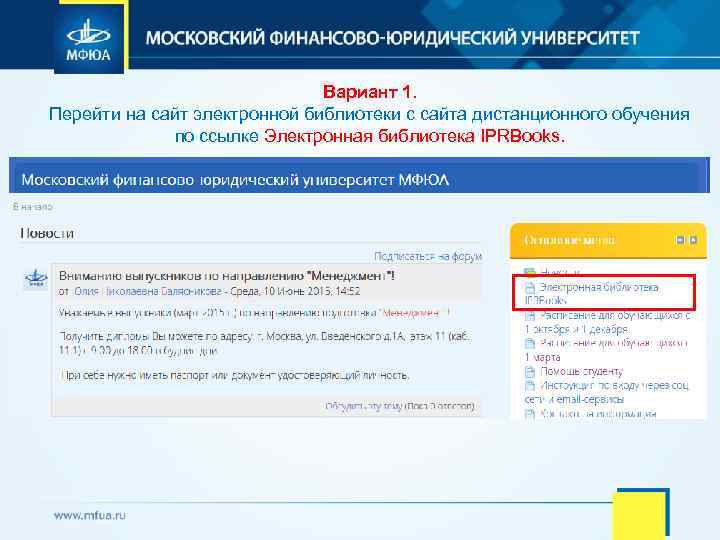Click the Подписаться на форум link
The width and height of the screenshot is (720, 540).
[x=428, y=256]
